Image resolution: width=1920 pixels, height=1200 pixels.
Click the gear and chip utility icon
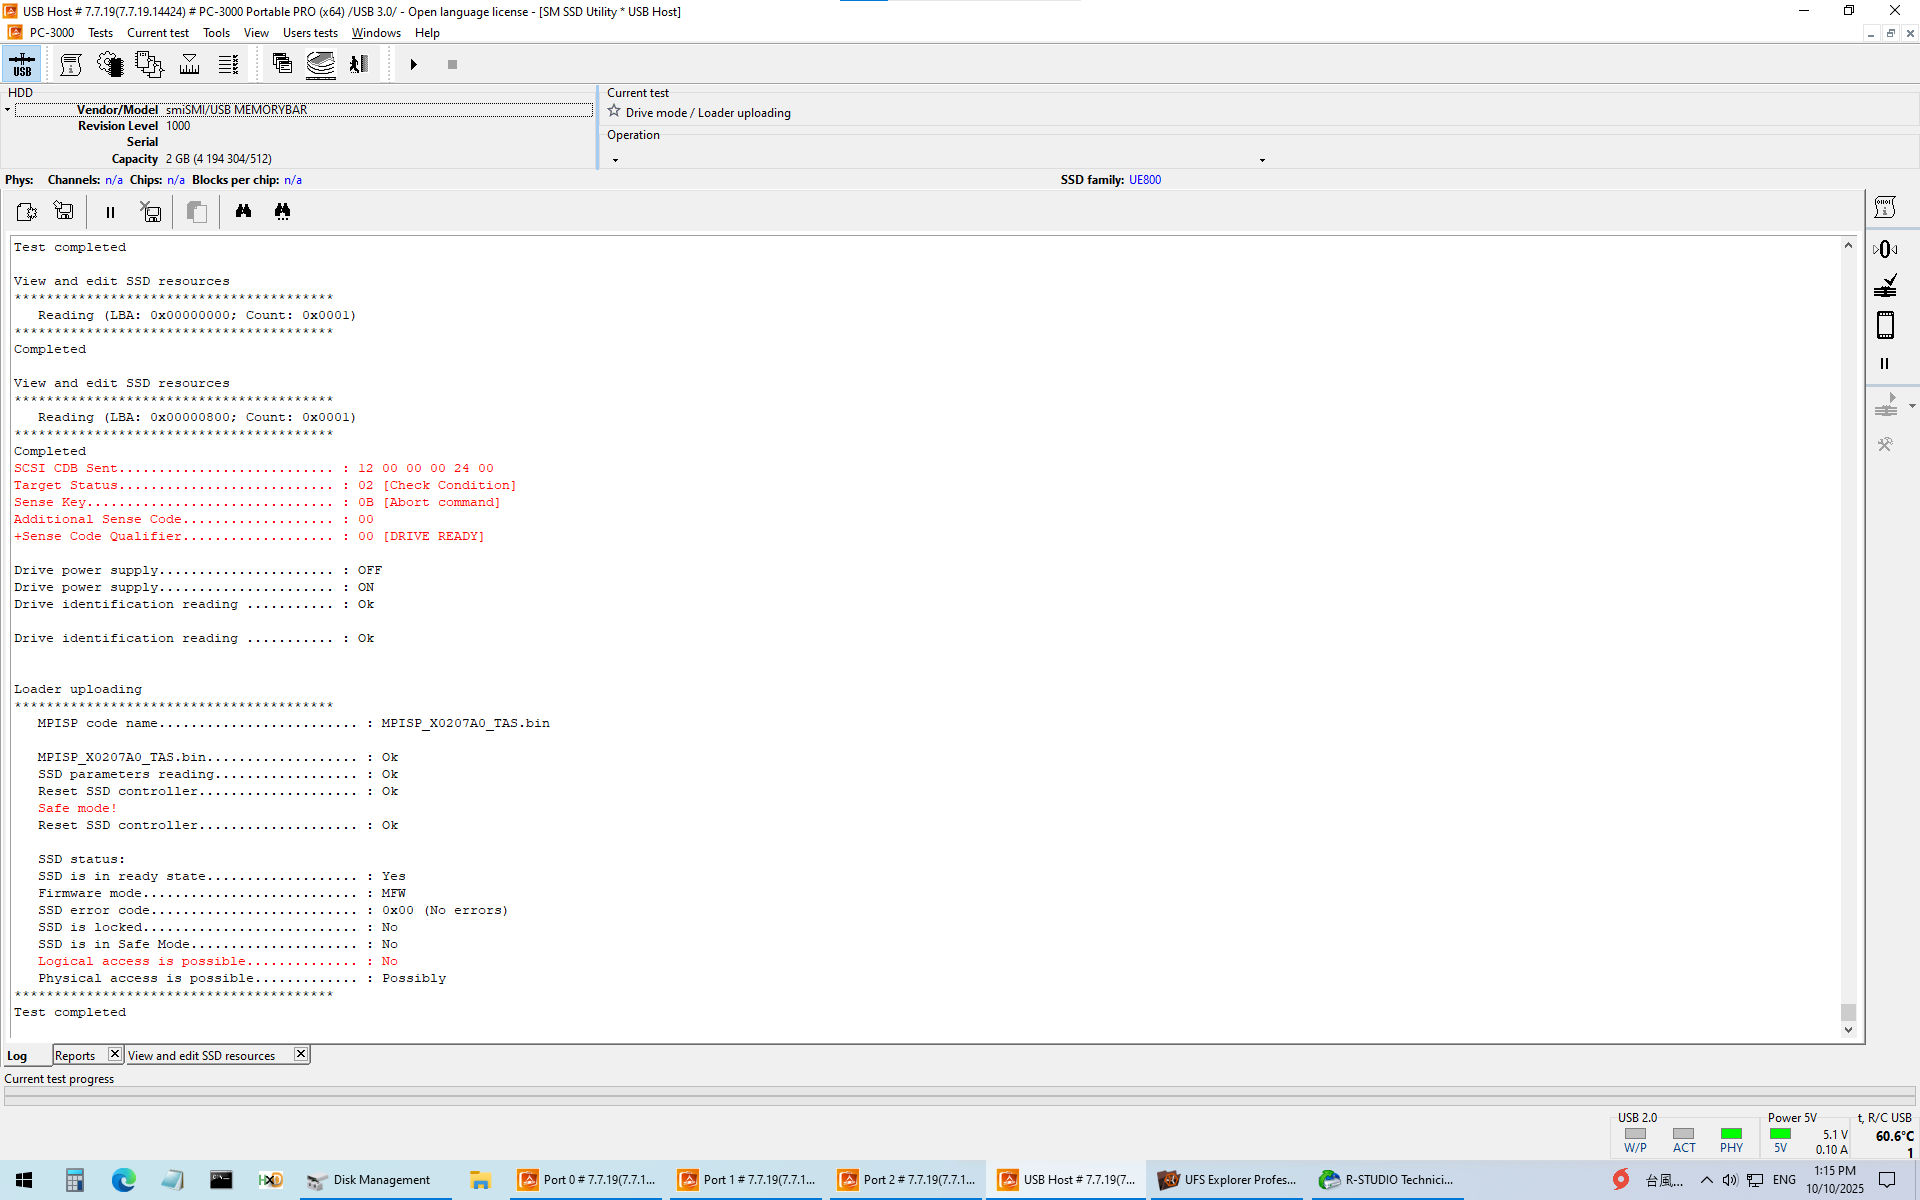tap(109, 65)
